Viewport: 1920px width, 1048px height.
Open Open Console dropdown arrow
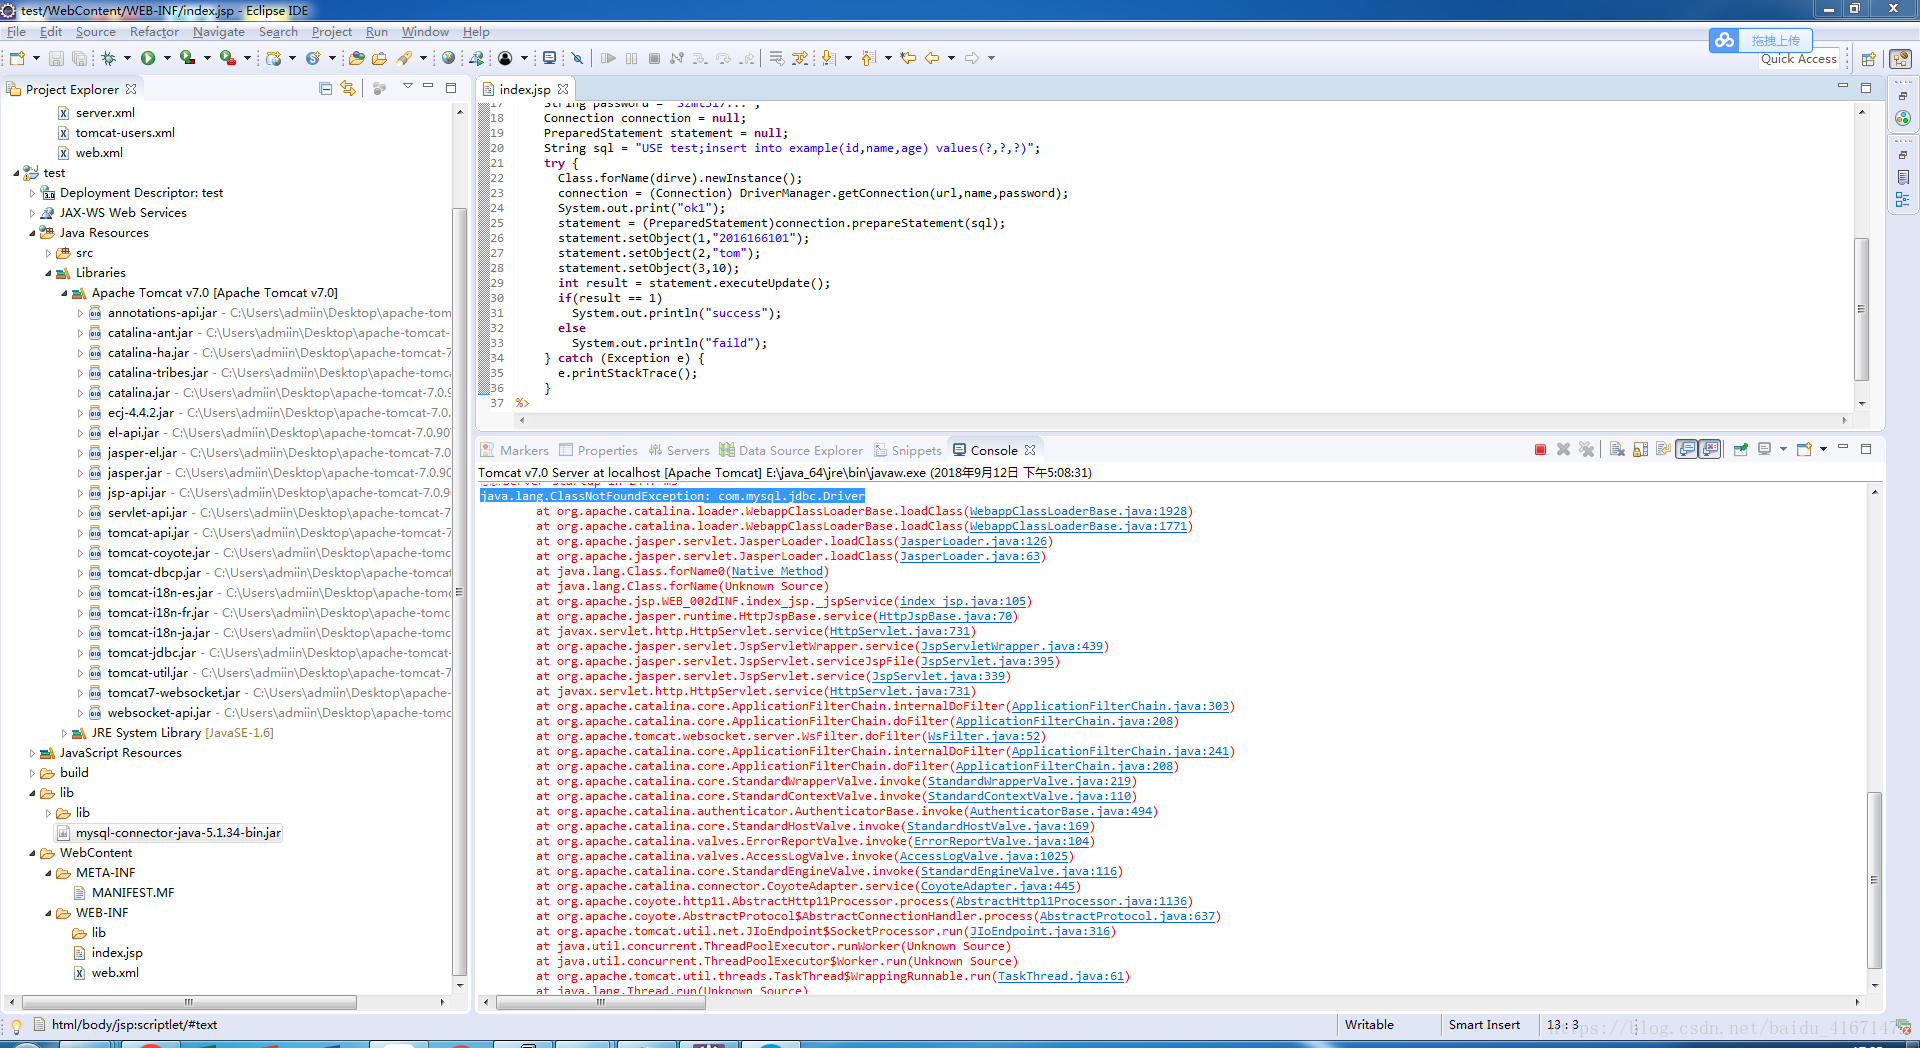tap(1823, 450)
